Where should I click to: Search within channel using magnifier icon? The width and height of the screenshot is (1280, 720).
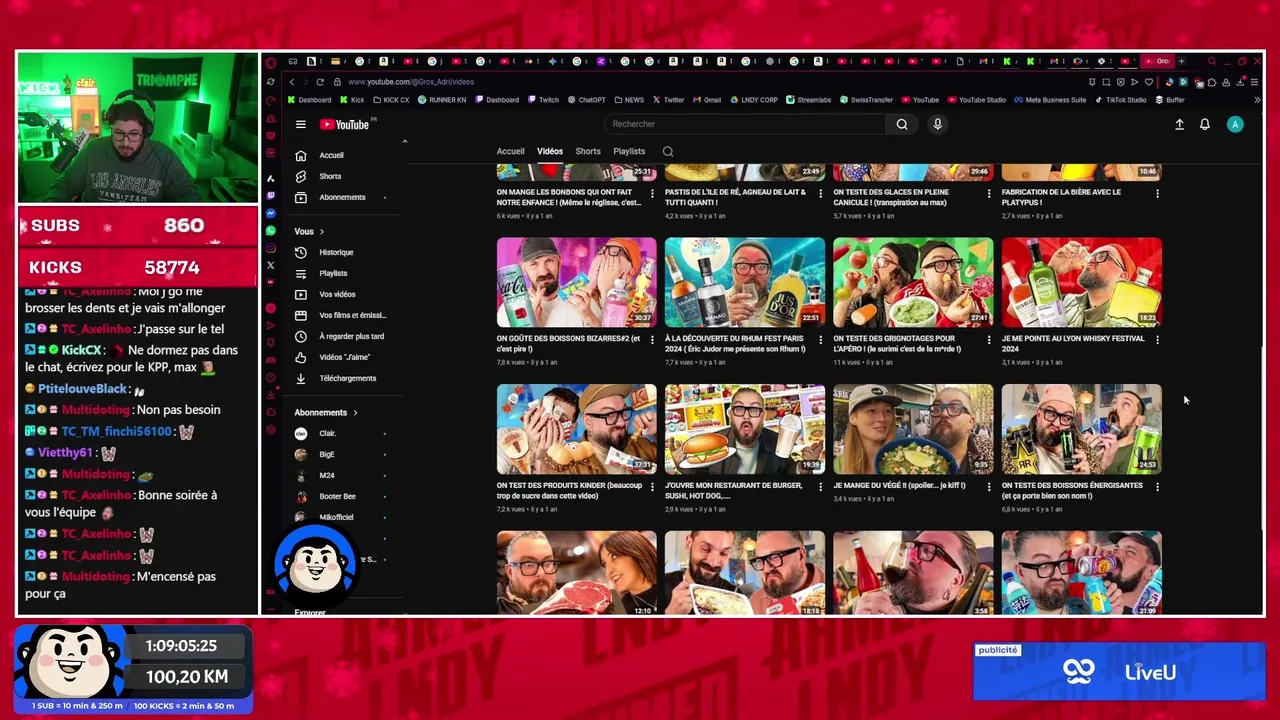tap(668, 152)
